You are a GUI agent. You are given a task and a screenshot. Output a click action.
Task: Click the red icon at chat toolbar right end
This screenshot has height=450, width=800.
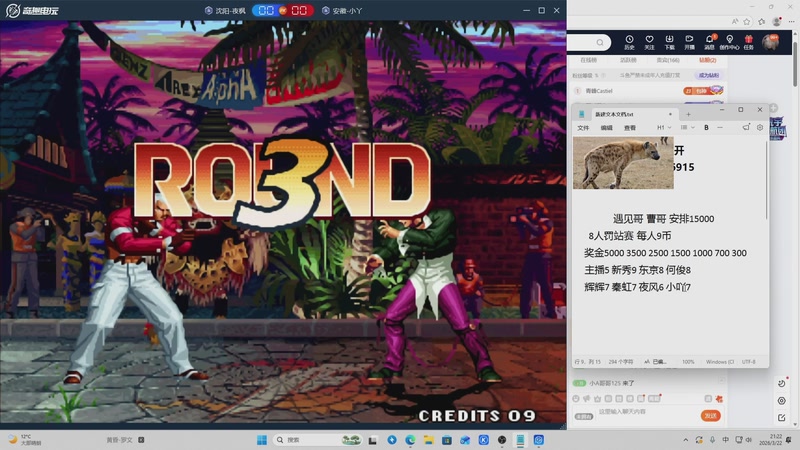coord(719,398)
